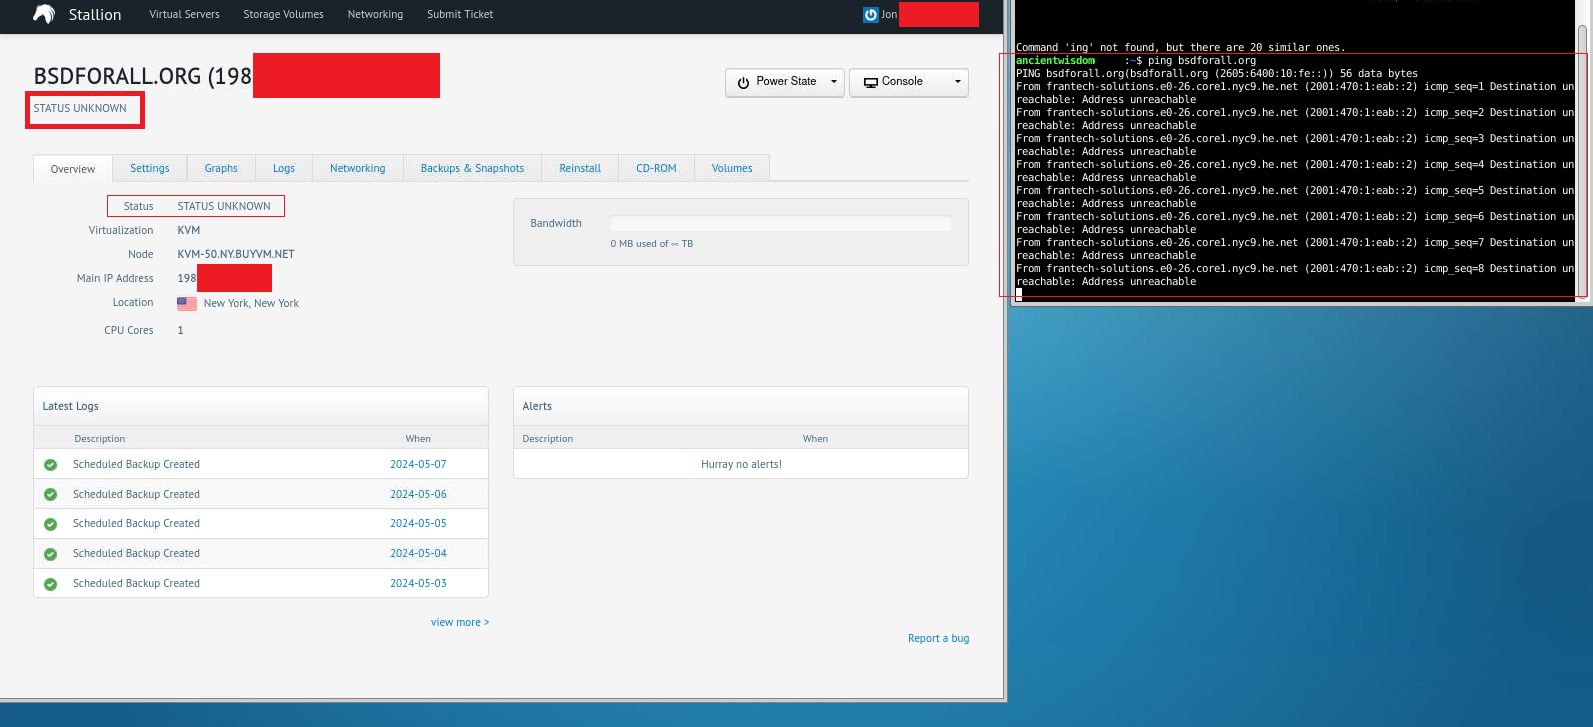Image resolution: width=1593 pixels, height=727 pixels.
Task: Click green check icon for 2024-05-07 backup log
Action: click(50, 465)
